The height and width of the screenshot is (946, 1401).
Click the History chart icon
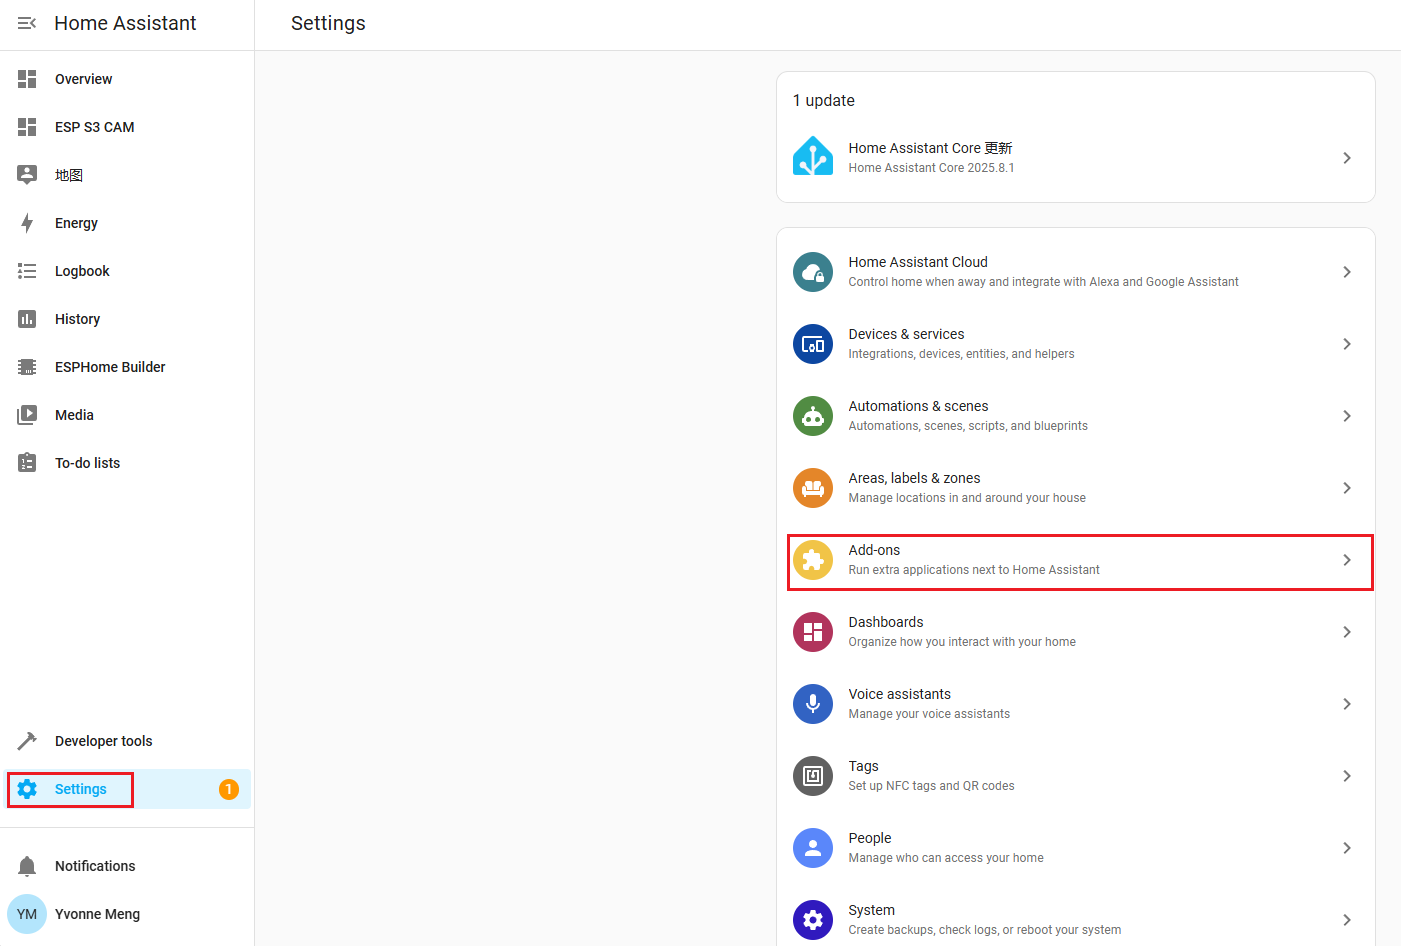pyautogui.click(x=27, y=319)
